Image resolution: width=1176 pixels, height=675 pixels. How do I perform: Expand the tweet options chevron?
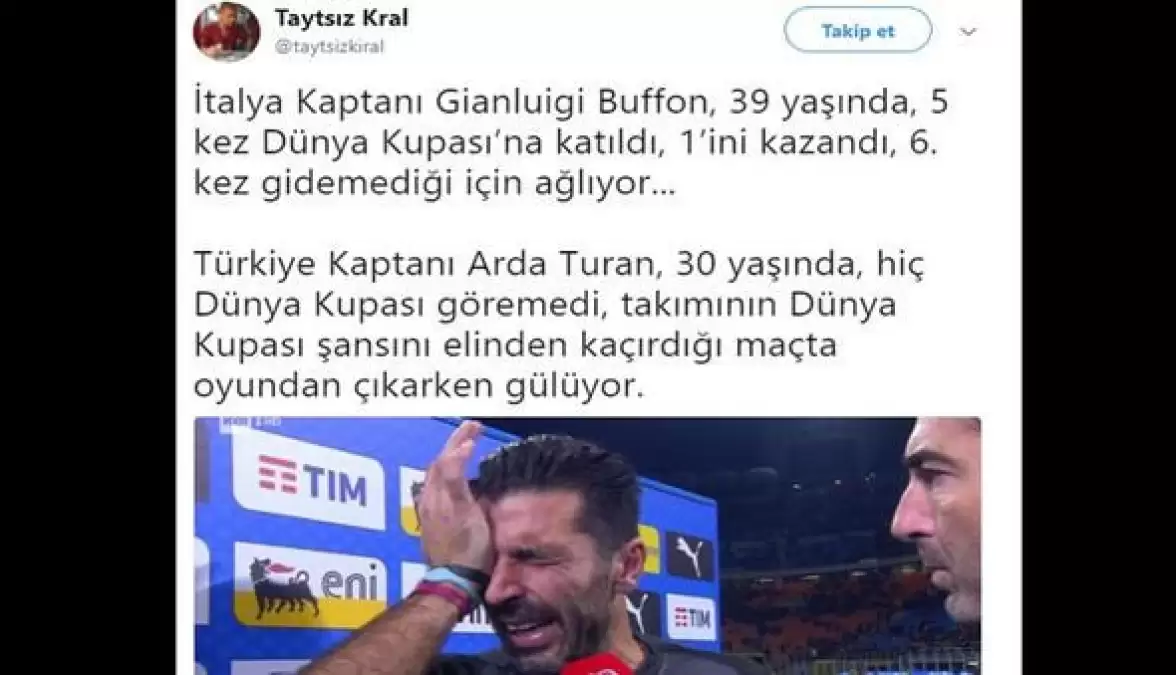(x=968, y=32)
